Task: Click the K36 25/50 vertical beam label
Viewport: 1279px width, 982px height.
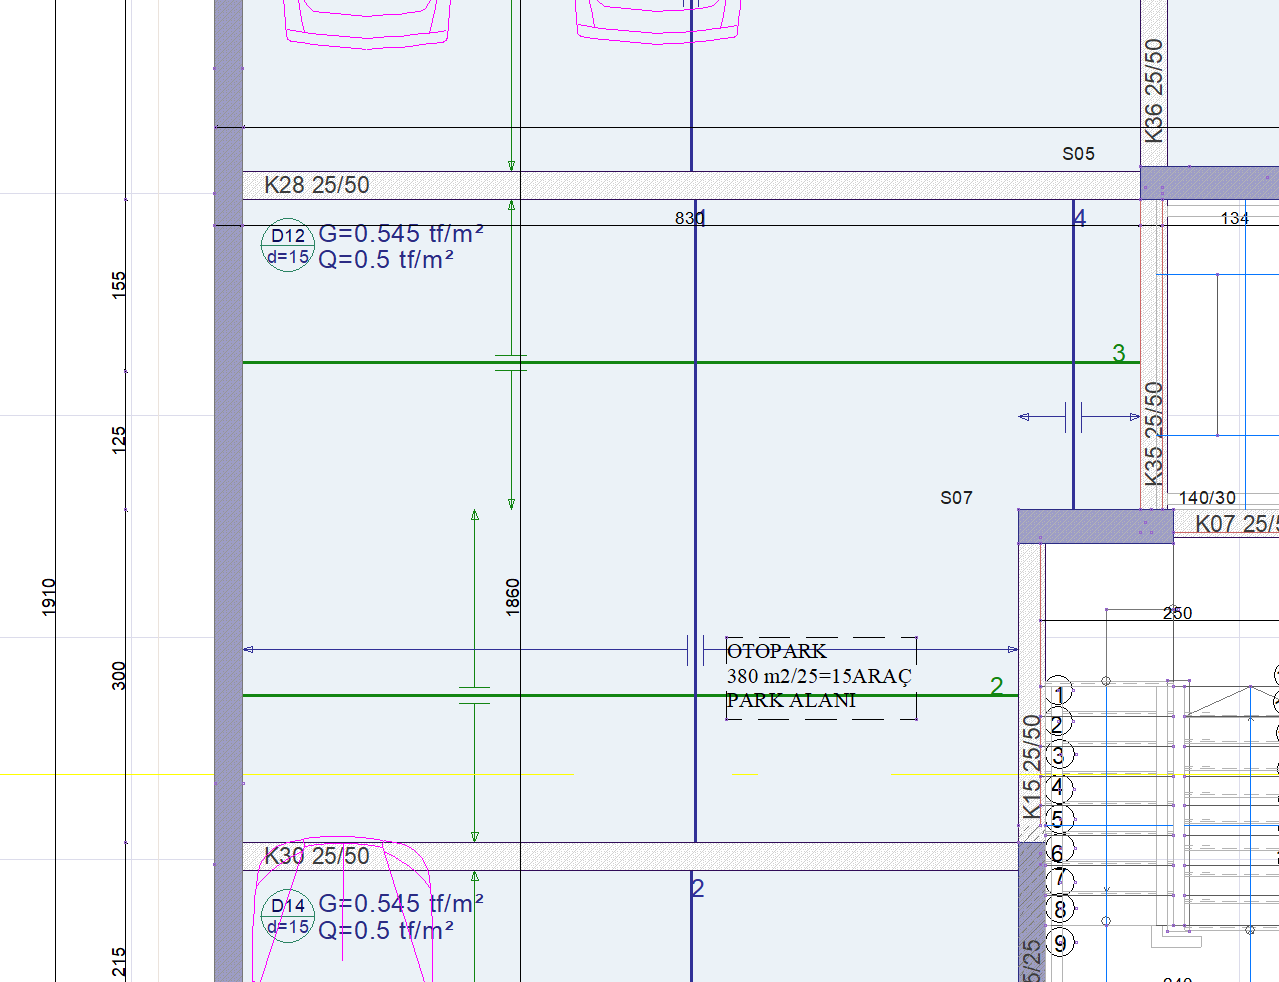Action: 1154,90
